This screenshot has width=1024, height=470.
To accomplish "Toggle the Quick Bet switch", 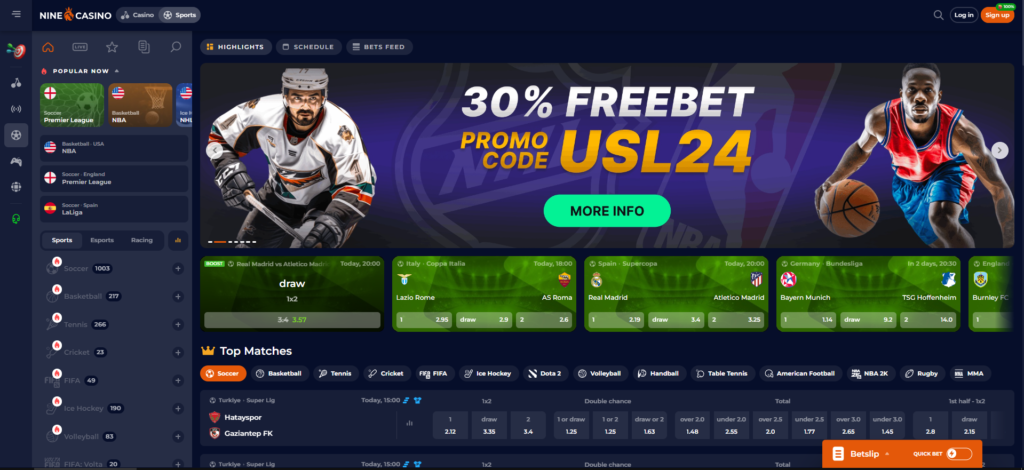I will 958,454.
